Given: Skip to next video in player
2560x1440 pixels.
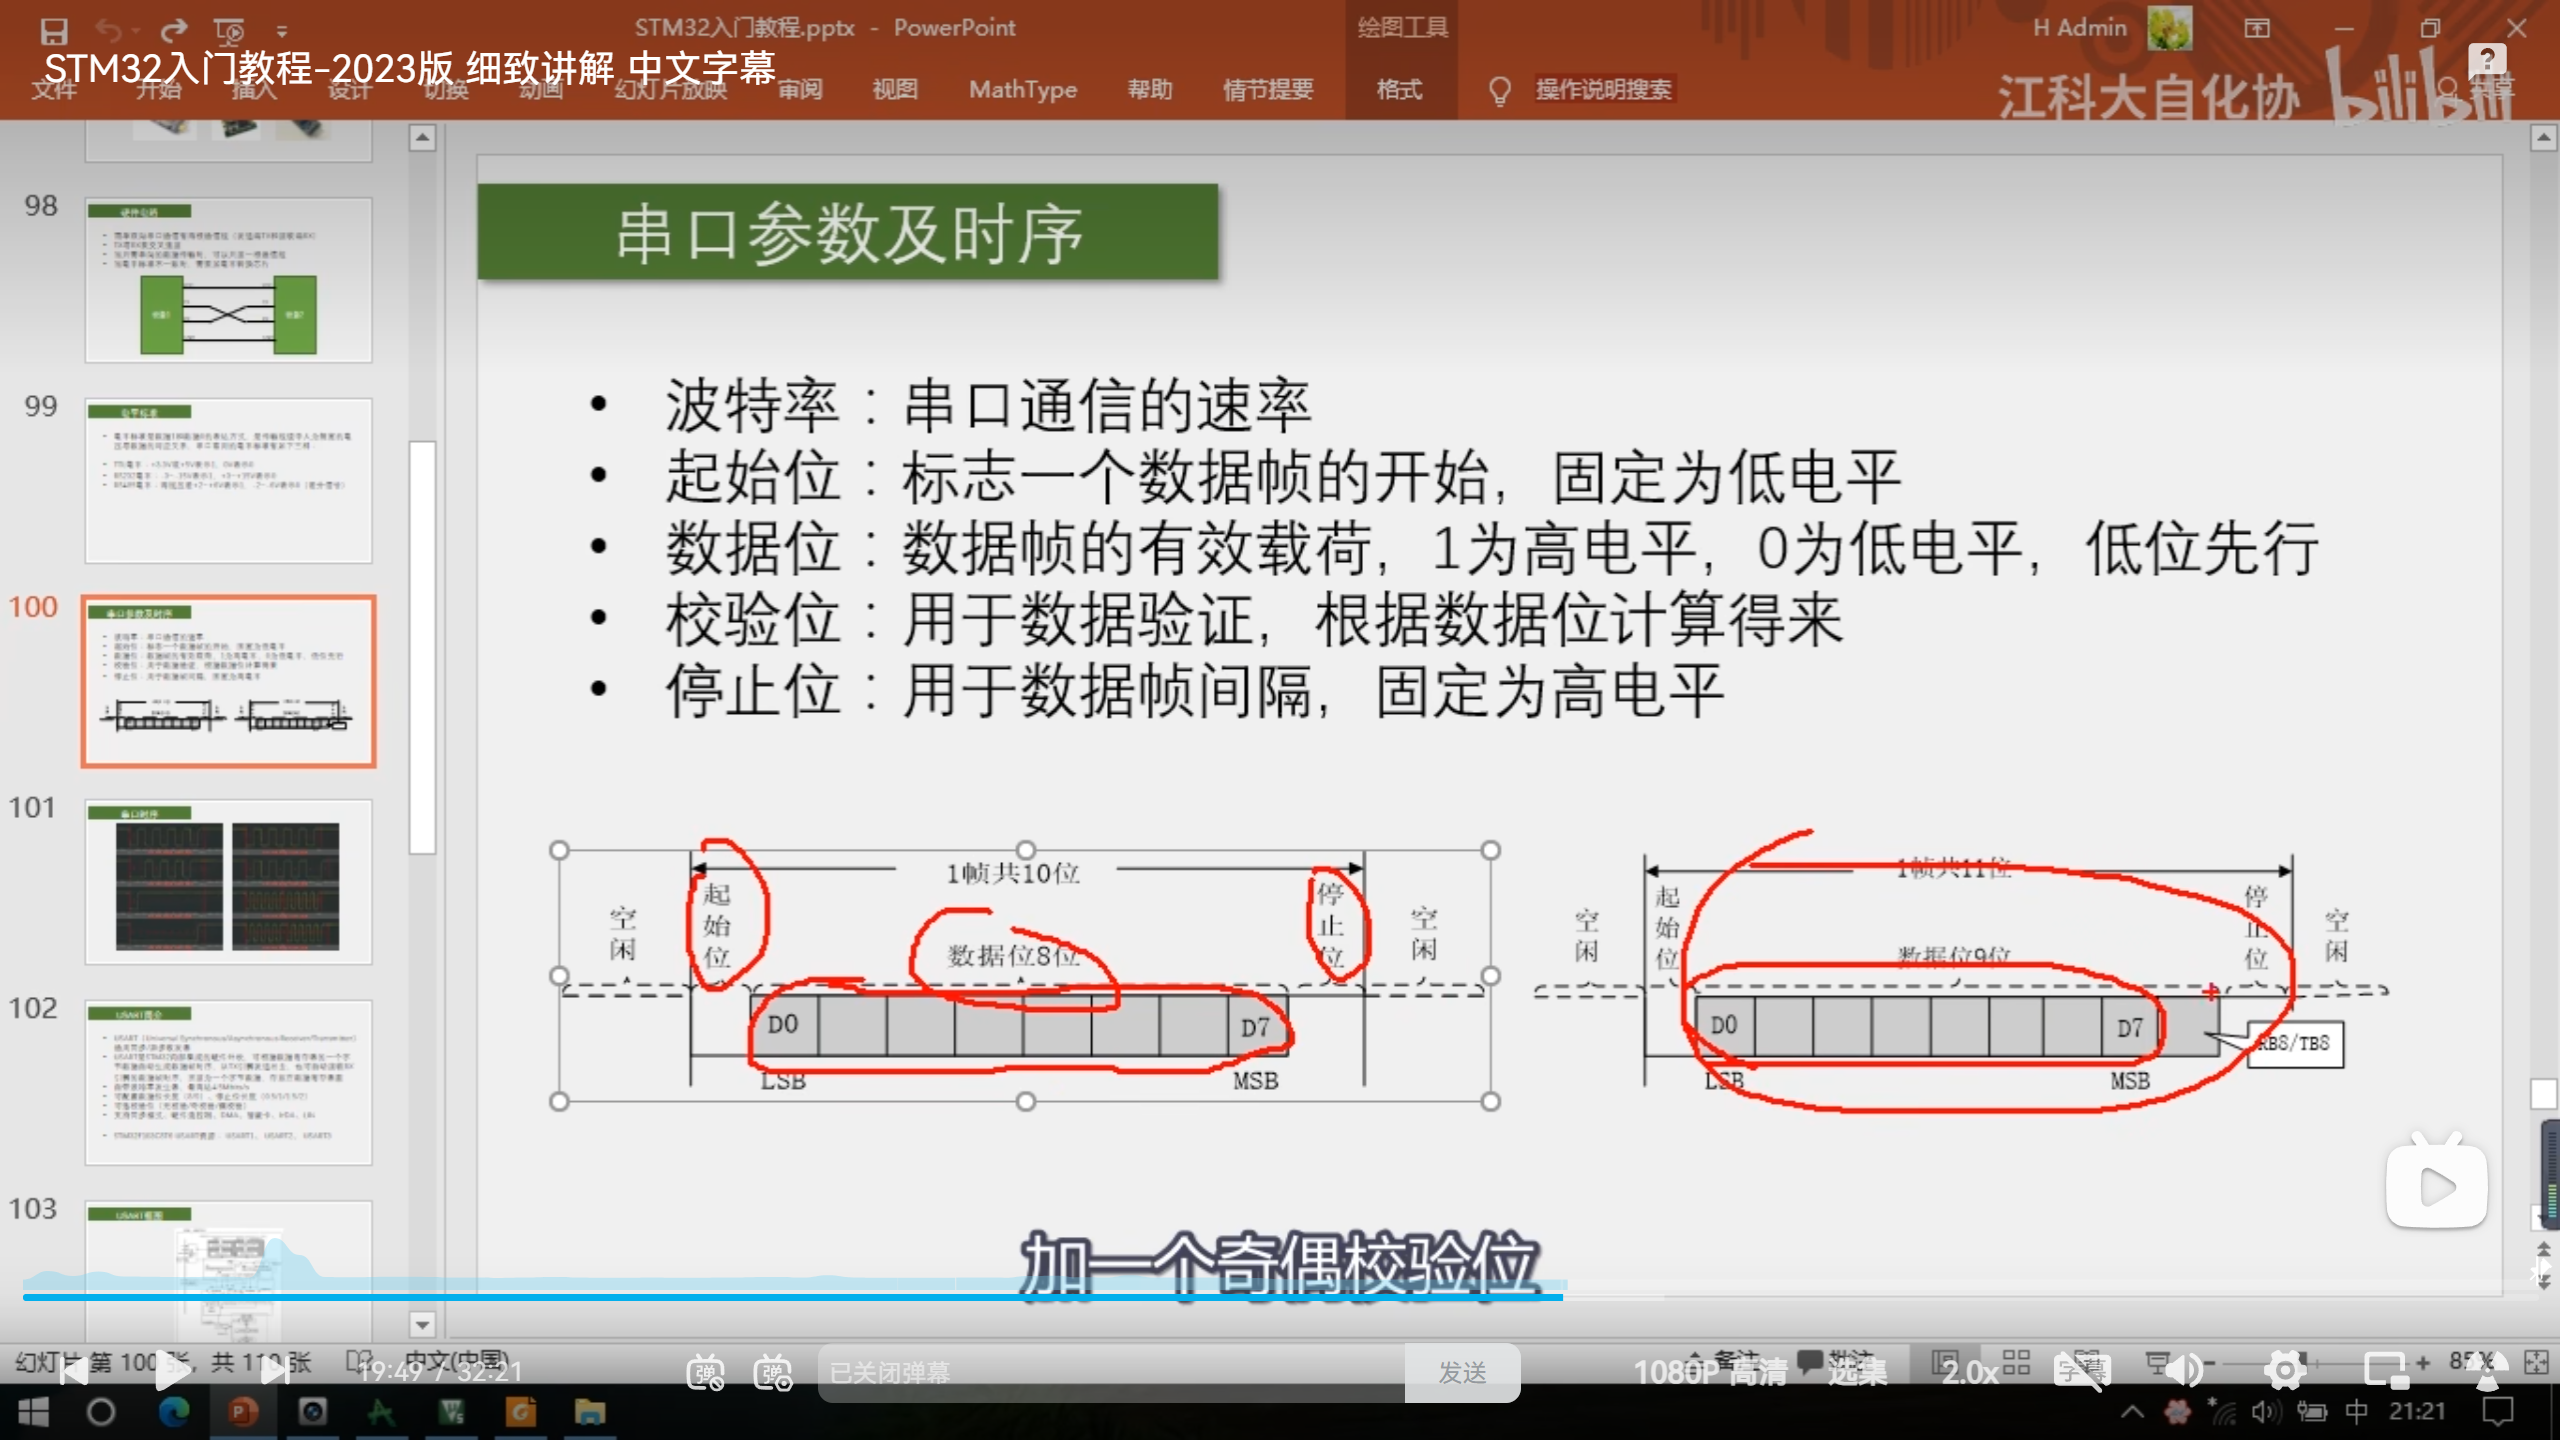Looking at the screenshot, I should [275, 1371].
